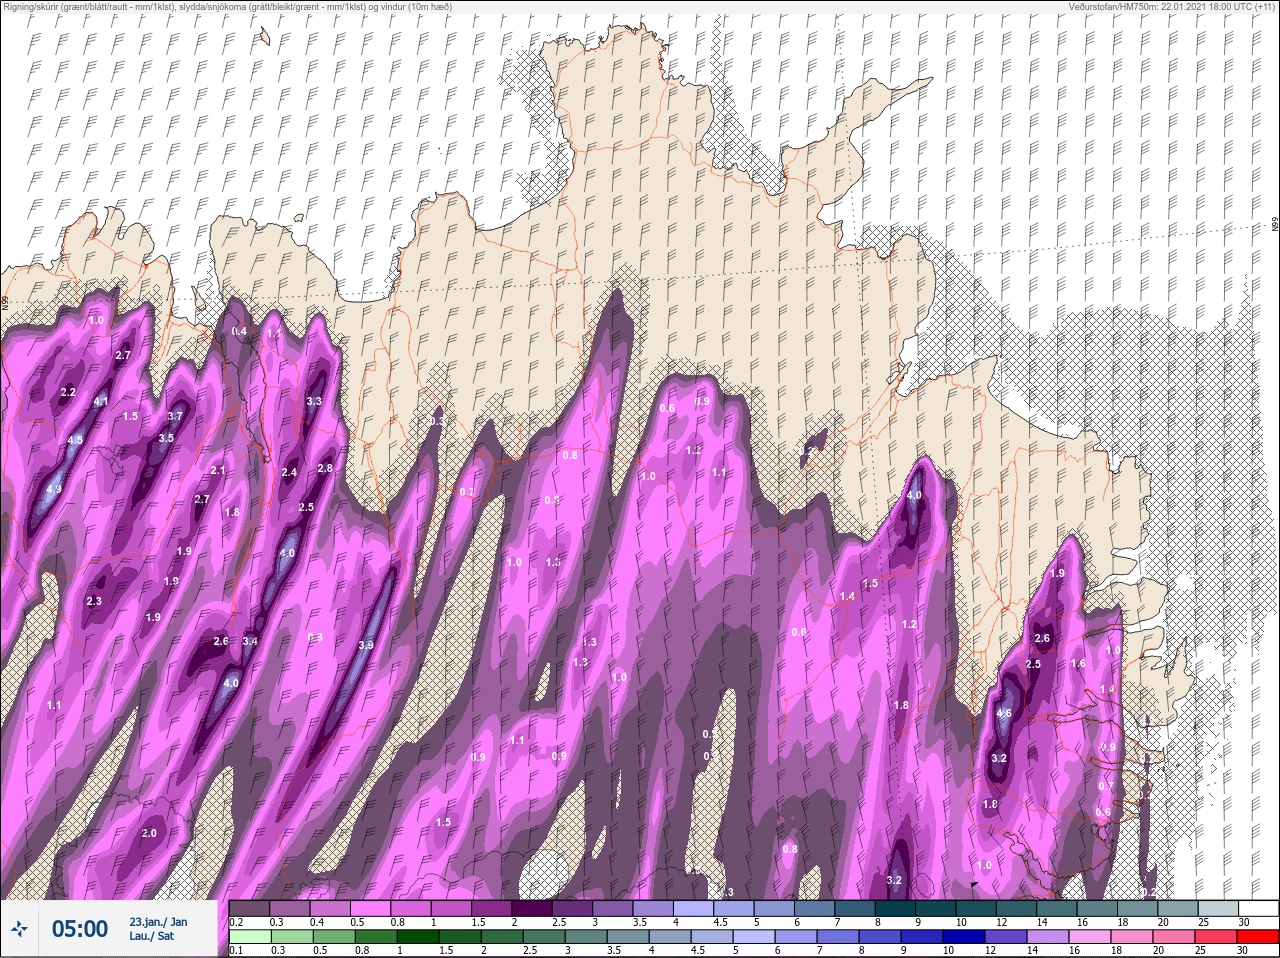
Task: Select lower legend swatch between 0.1 and 0.3
Action: (250, 937)
